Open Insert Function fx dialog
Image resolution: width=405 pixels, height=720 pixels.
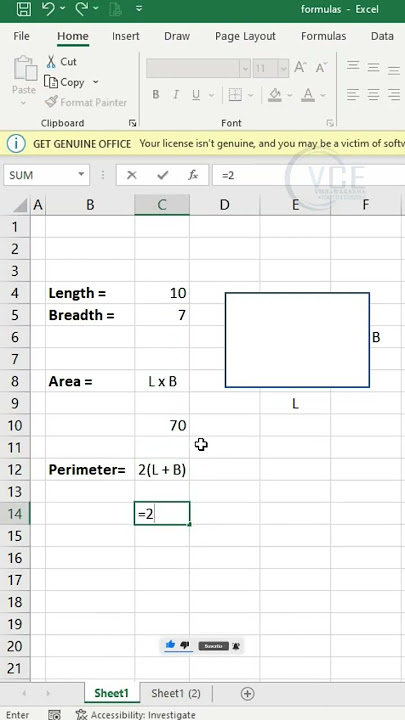pos(193,175)
